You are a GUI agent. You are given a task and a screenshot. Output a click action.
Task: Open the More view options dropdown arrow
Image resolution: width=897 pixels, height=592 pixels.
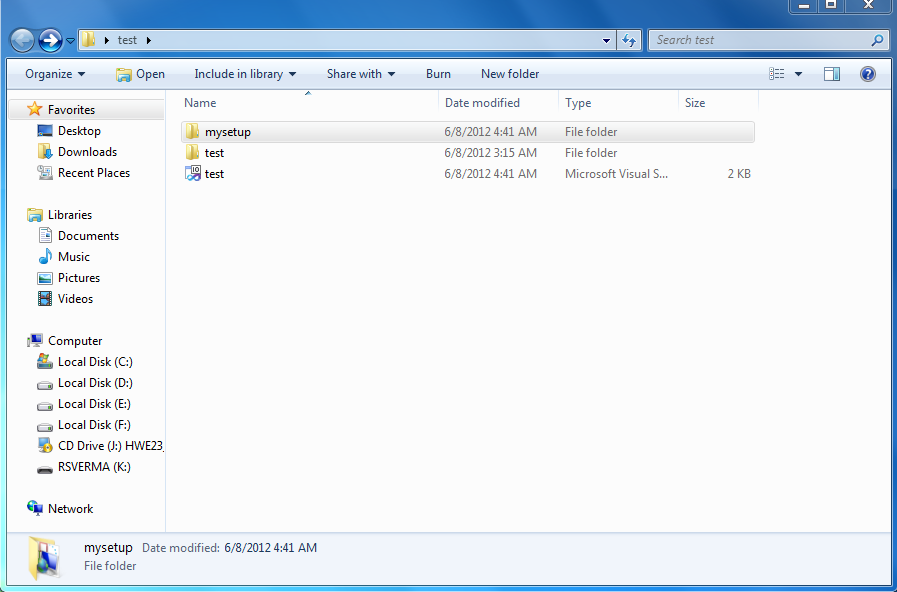coord(799,74)
